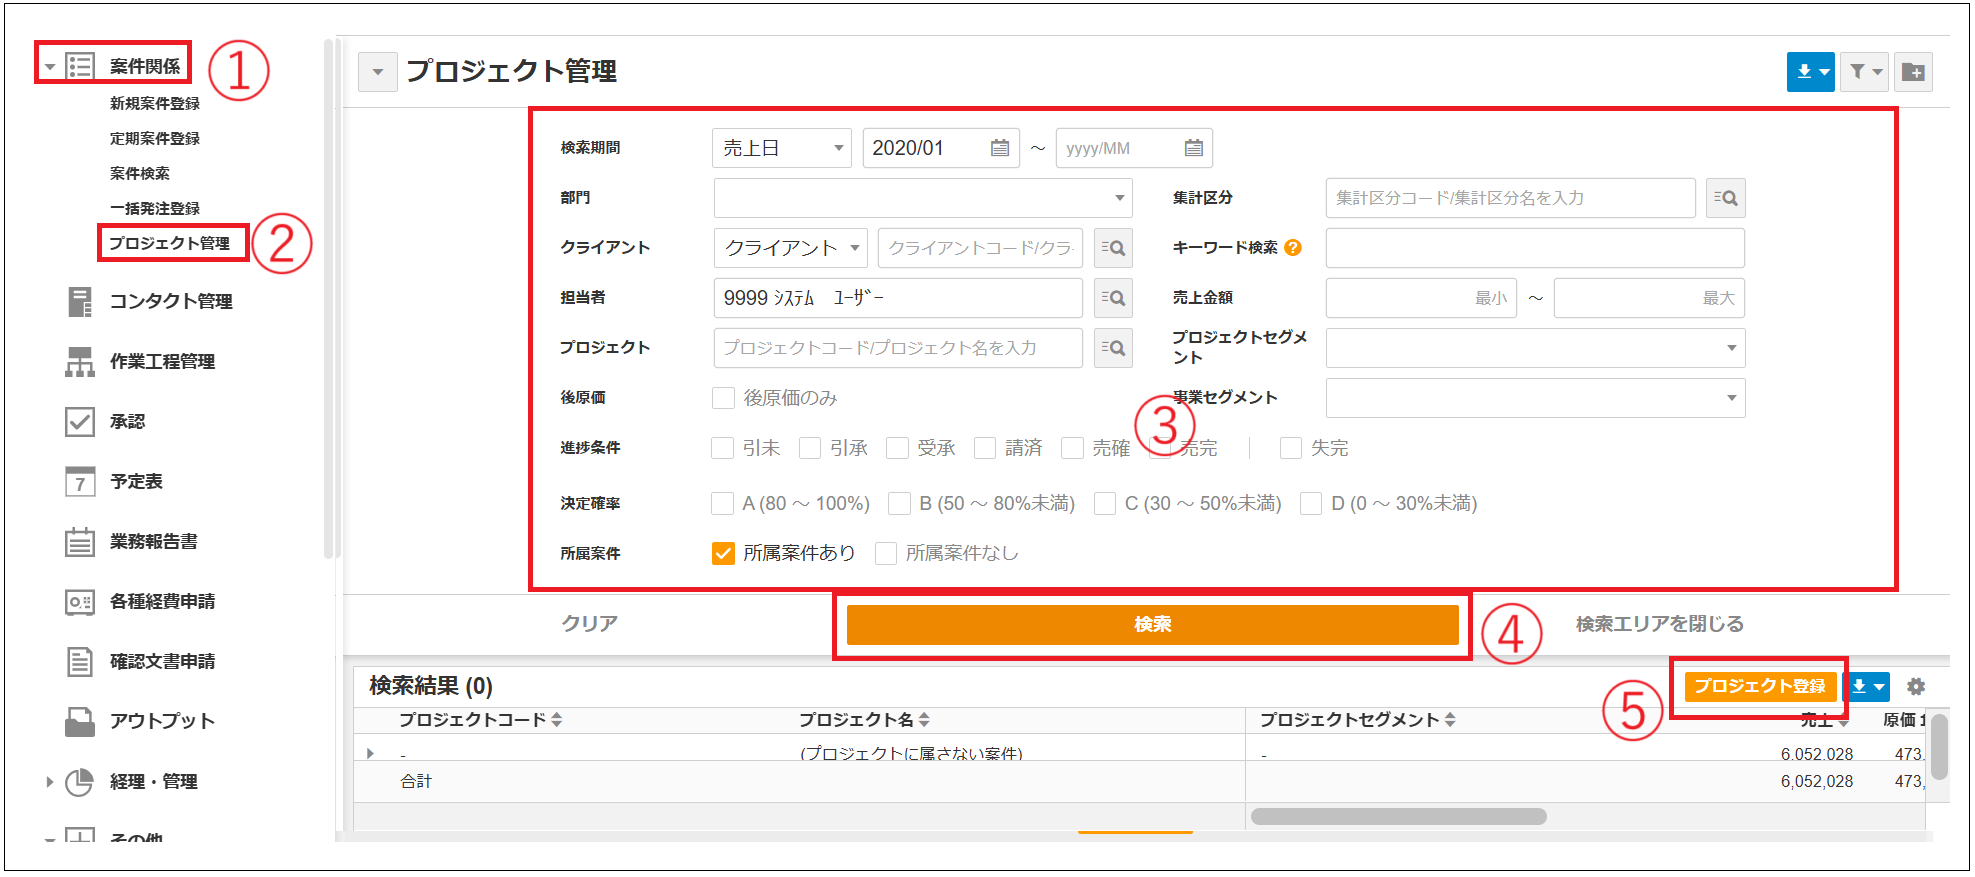Check the 所属案件なし checkbox

[886, 553]
